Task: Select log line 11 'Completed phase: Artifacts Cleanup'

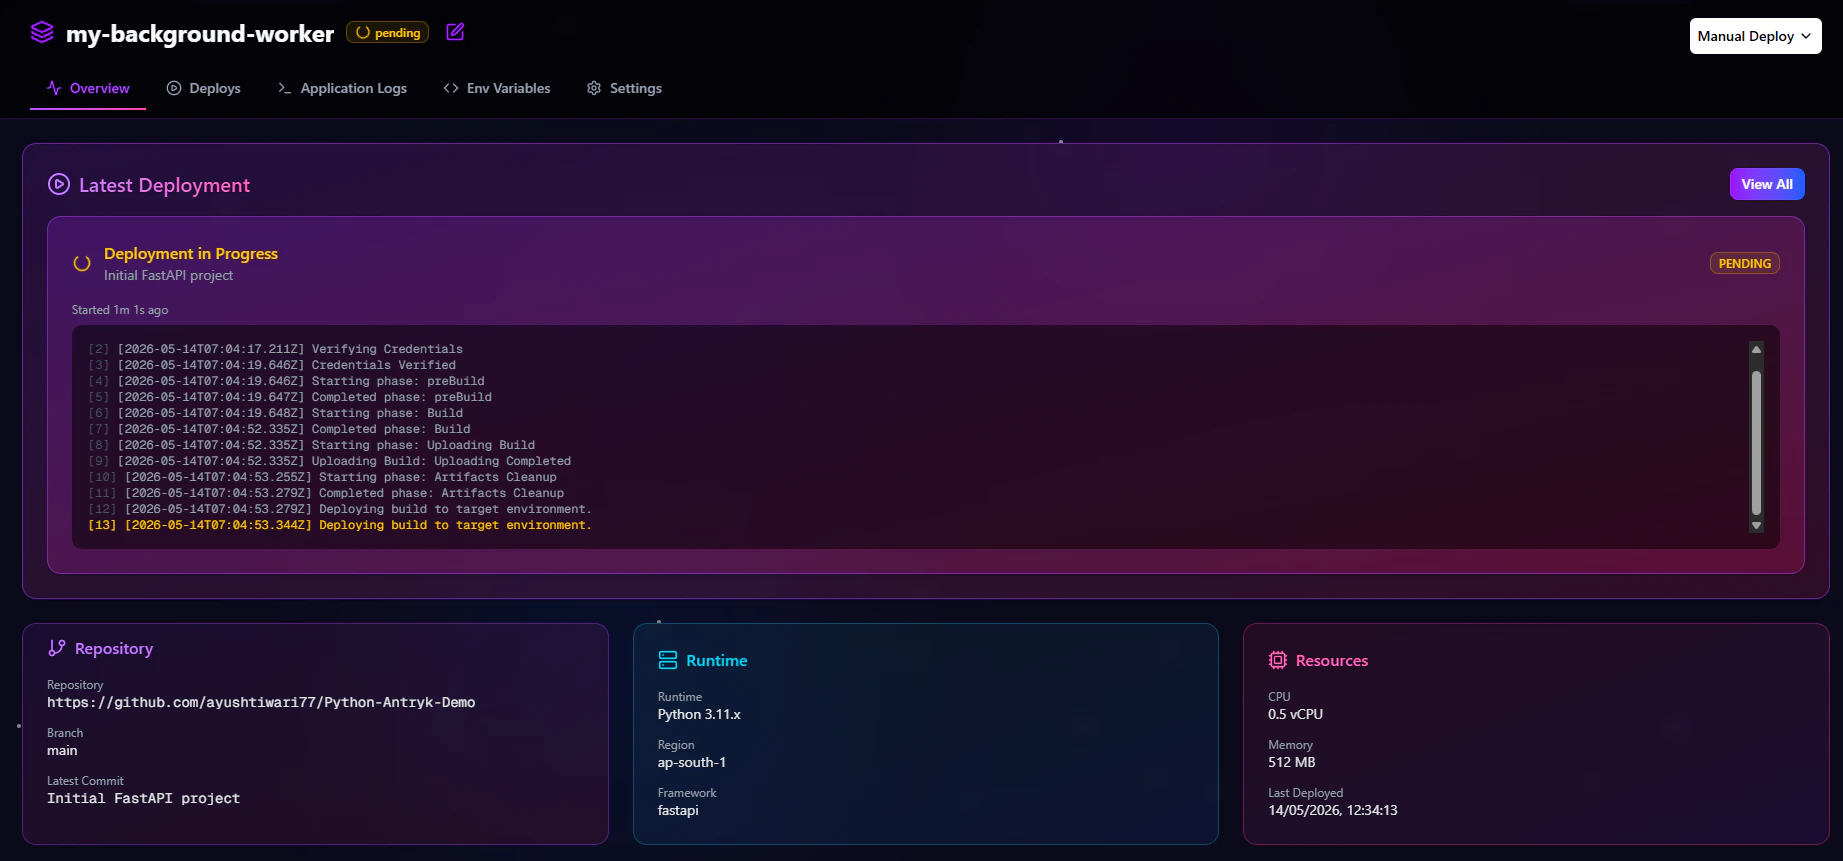Action: [x=326, y=493]
